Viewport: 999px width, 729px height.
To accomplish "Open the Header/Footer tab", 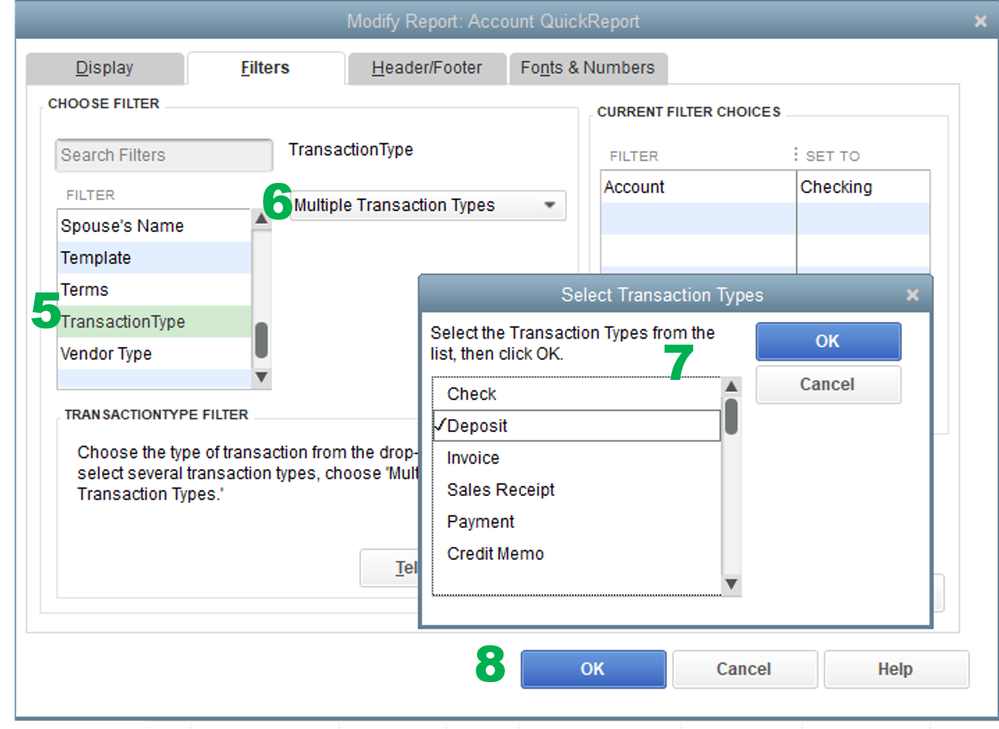I will coord(426,68).
